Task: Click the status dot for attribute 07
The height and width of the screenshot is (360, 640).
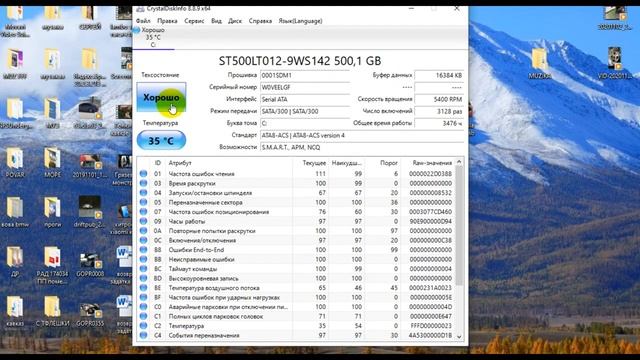Action: [143, 212]
